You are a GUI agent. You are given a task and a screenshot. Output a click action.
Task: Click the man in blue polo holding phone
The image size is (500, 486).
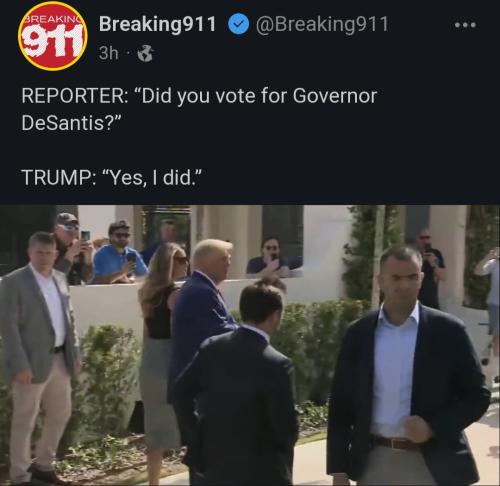[x=119, y=253]
